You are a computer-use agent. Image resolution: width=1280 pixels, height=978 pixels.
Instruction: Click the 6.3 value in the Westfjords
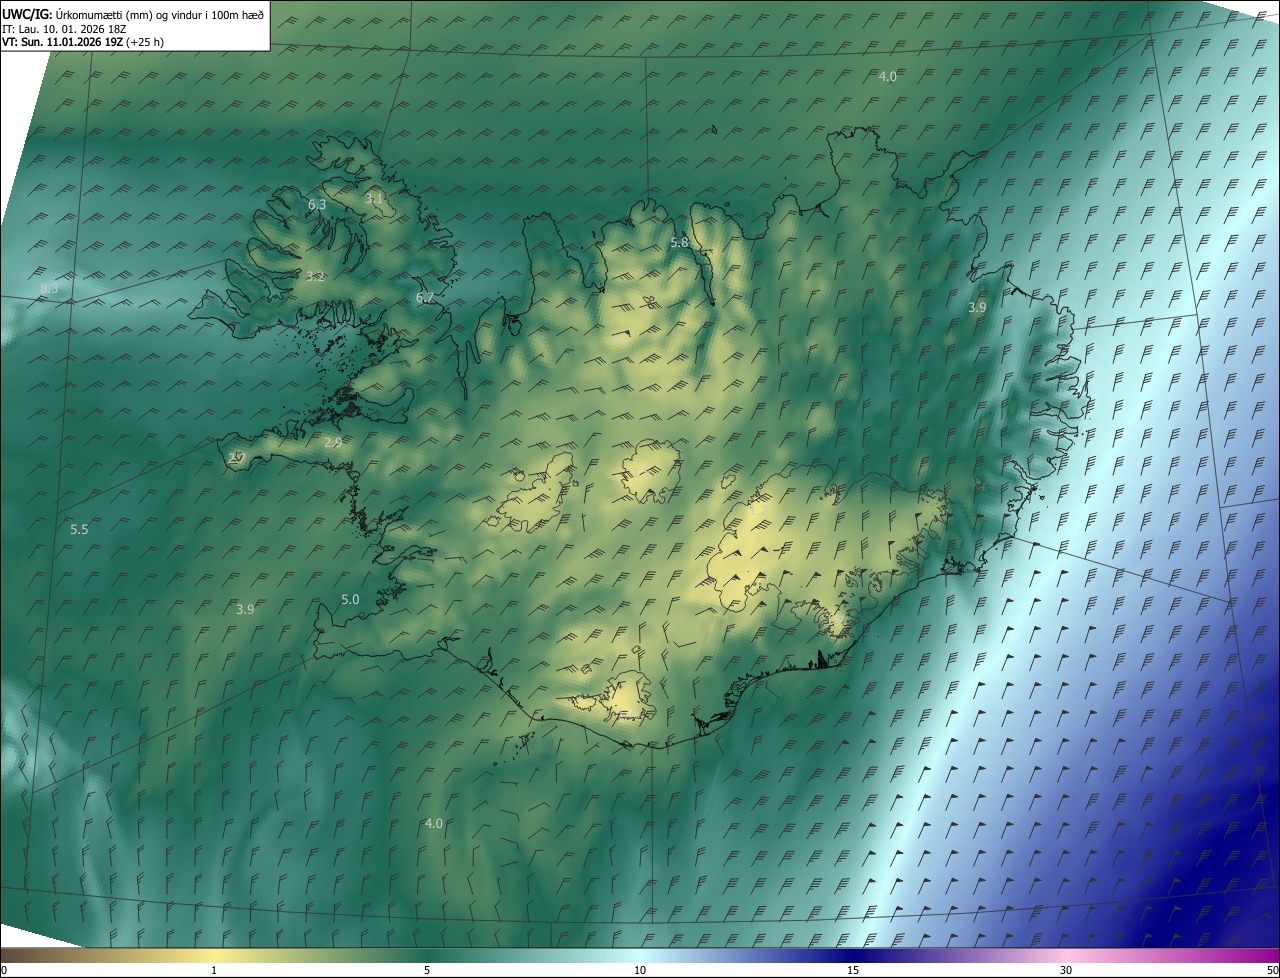point(317,204)
